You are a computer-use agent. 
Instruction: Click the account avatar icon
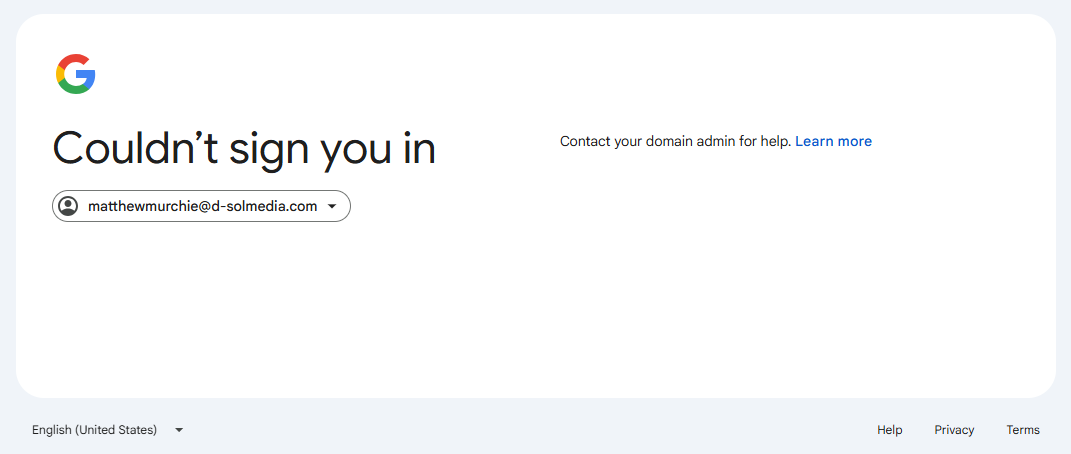coord(68,206)
